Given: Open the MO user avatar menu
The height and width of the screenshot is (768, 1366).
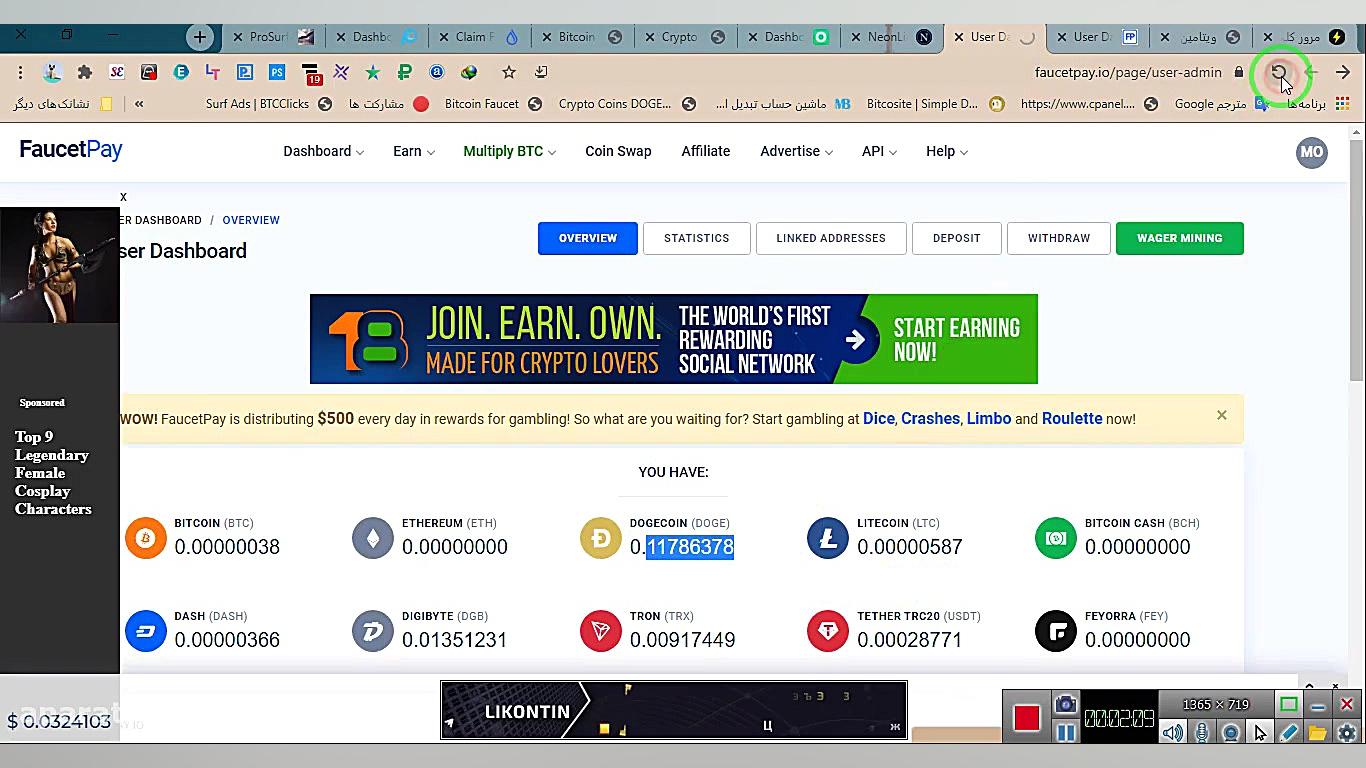Looking at the screenshot, I should pos(1311,152).
